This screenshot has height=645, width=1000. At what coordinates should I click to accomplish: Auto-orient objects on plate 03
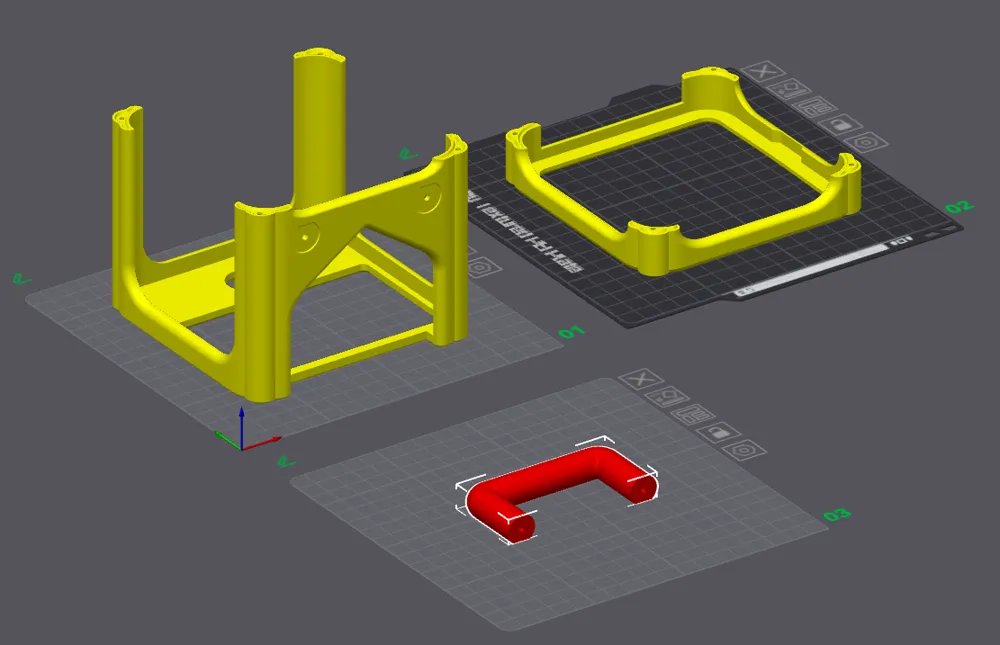click(x=667, y=398)
